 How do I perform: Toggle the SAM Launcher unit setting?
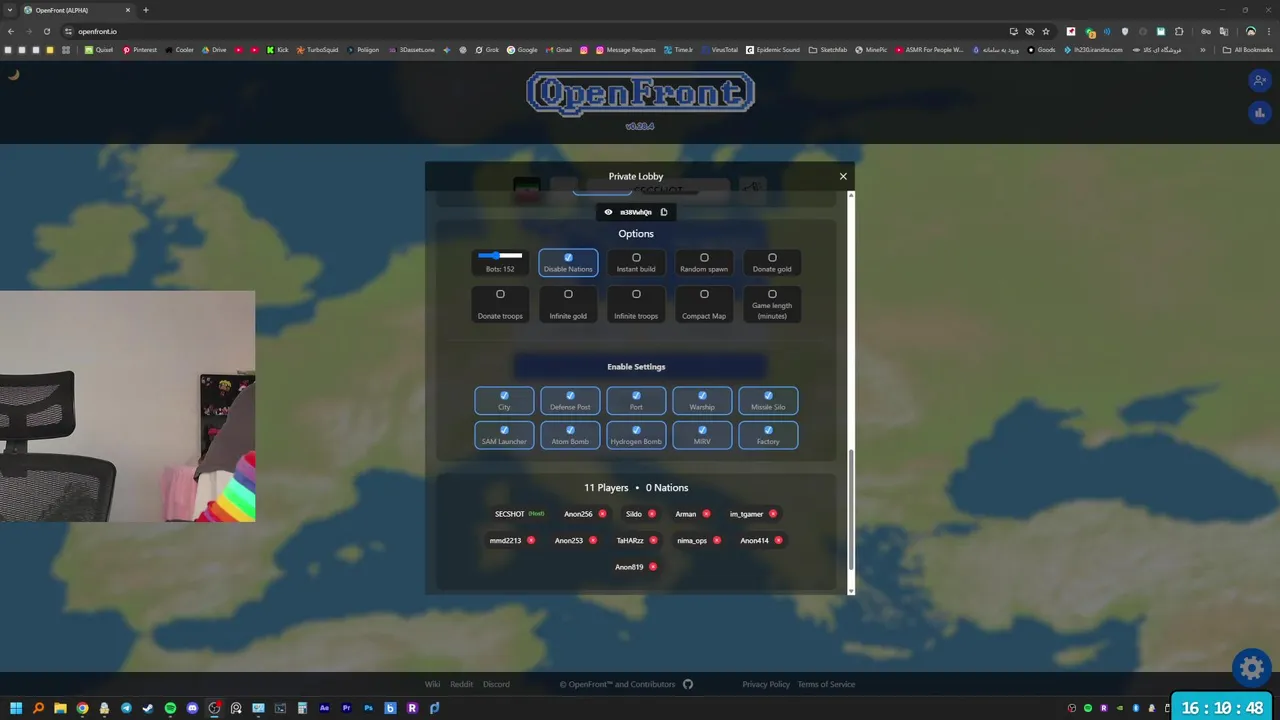pos(504,435)
